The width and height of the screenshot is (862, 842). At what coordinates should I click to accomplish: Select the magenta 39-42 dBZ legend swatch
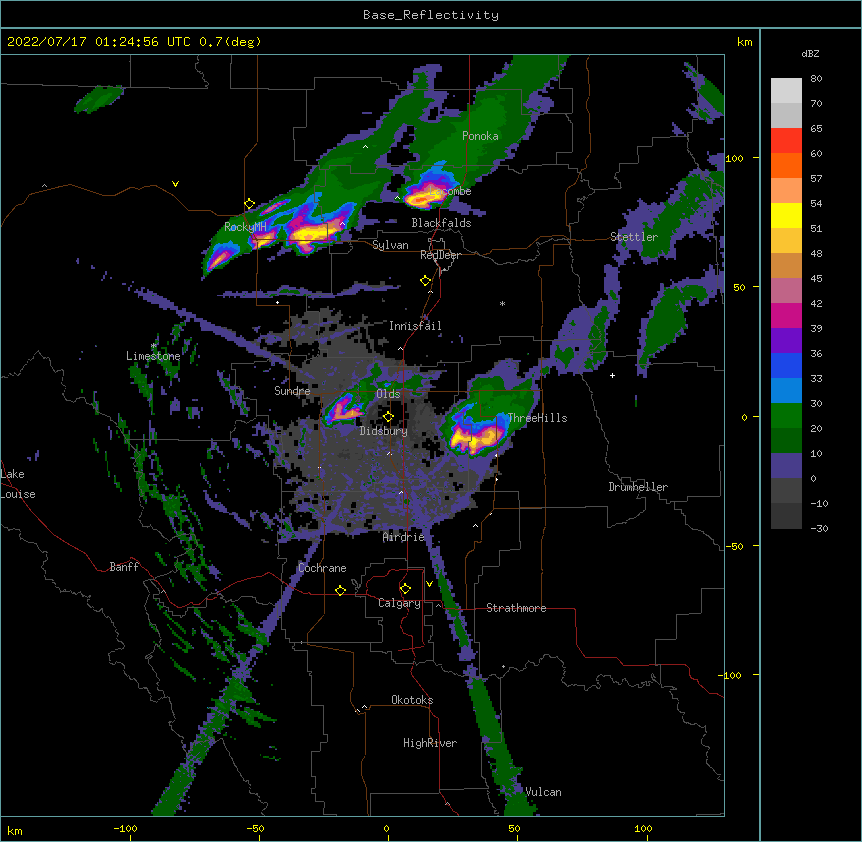(x=786, y=315)
